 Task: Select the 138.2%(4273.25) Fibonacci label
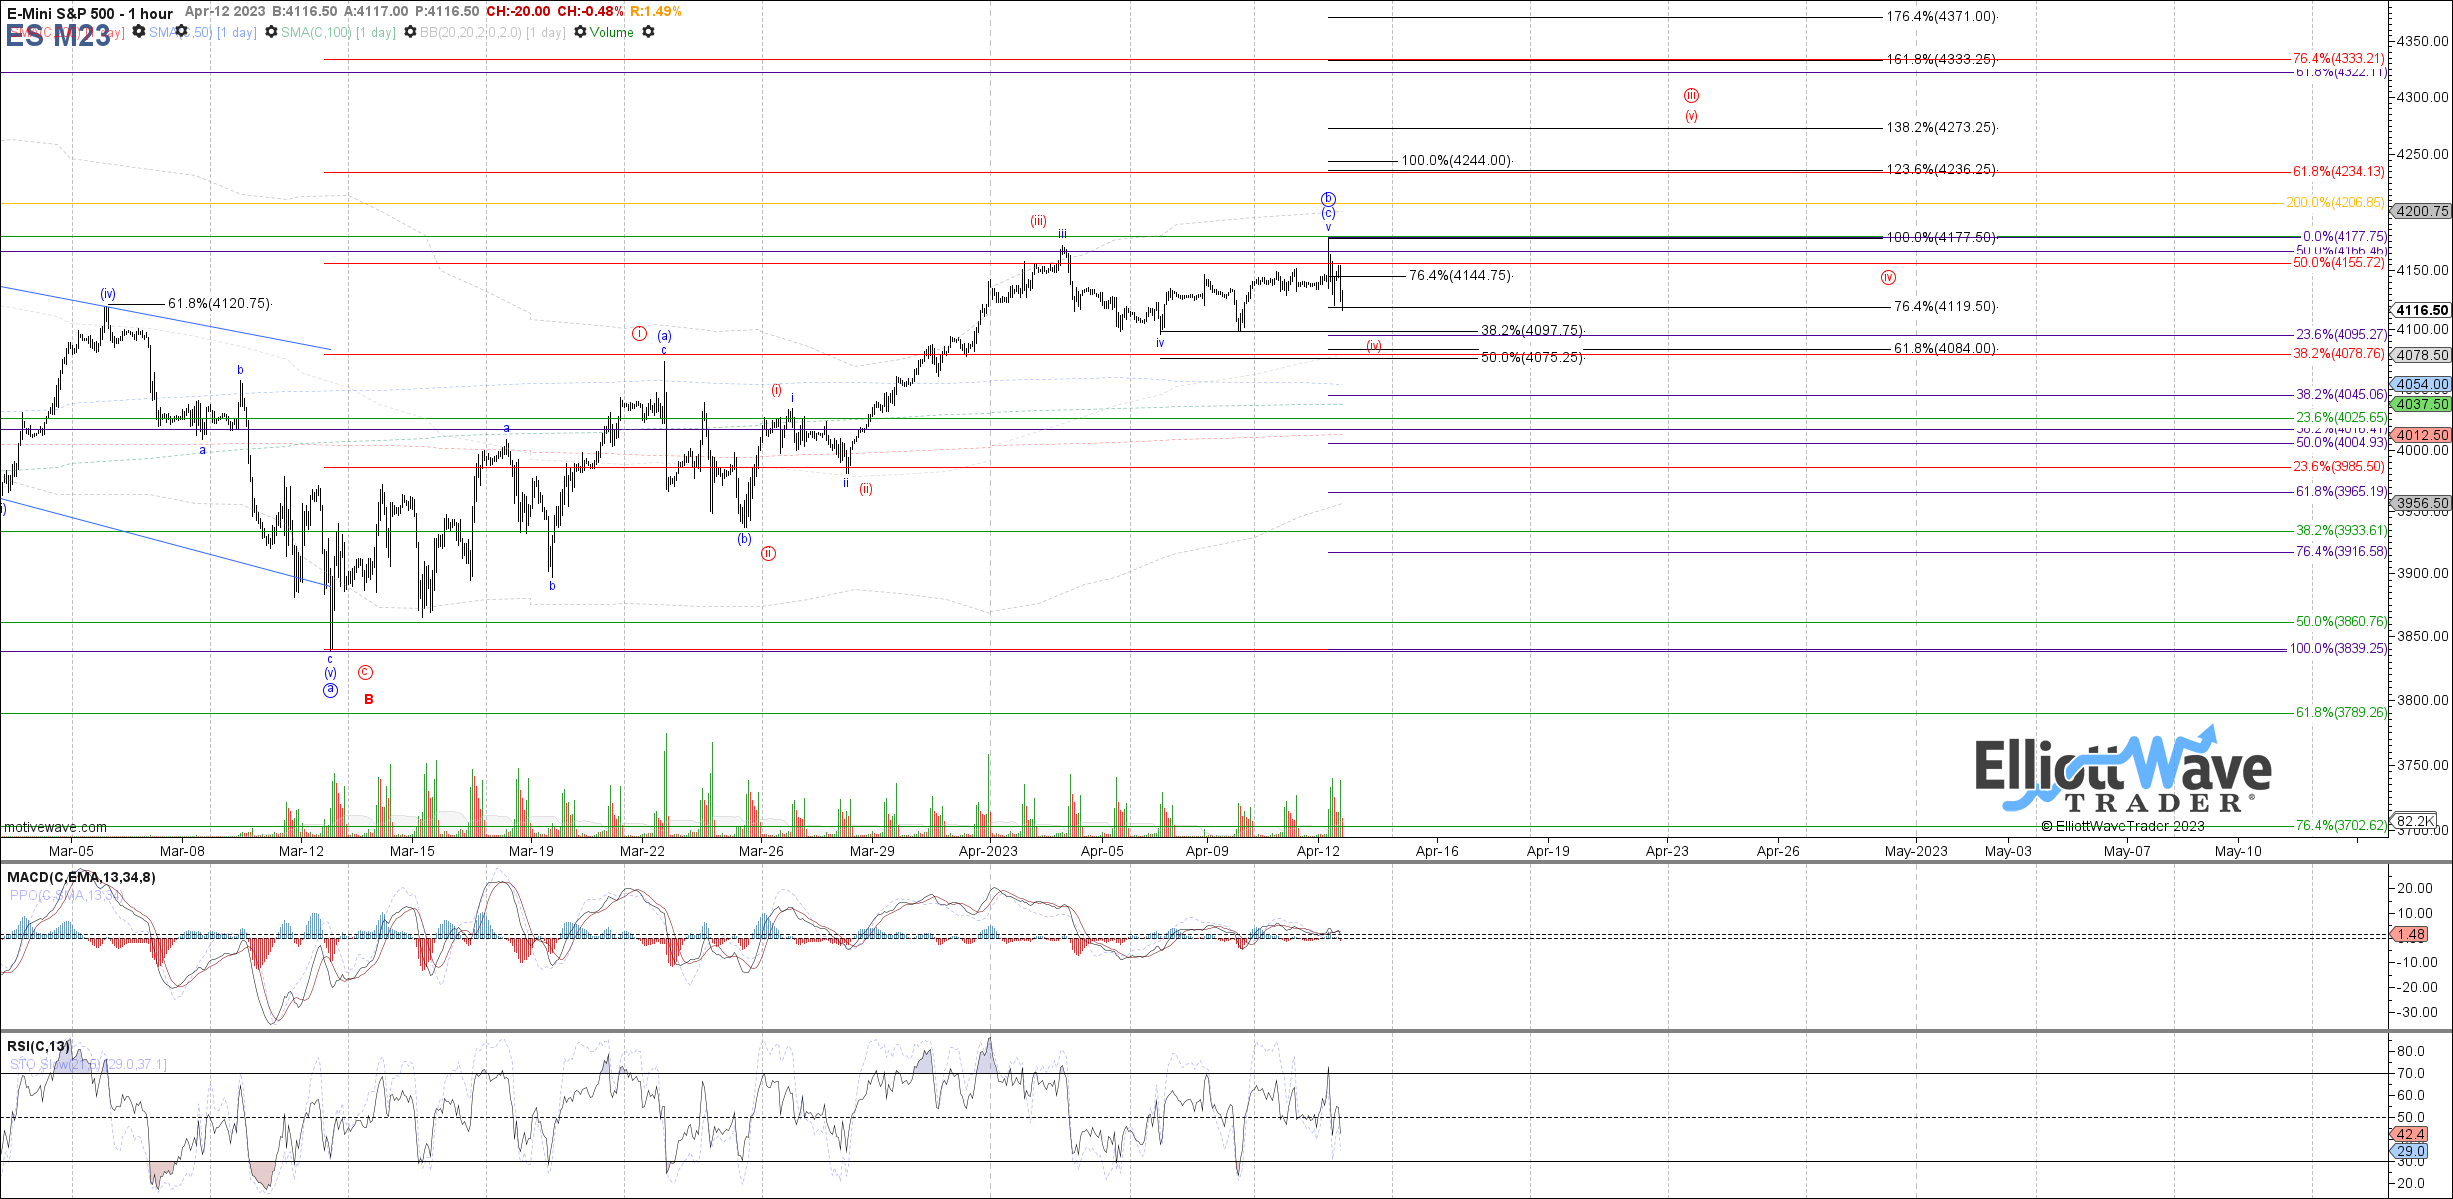point(1941,128)
